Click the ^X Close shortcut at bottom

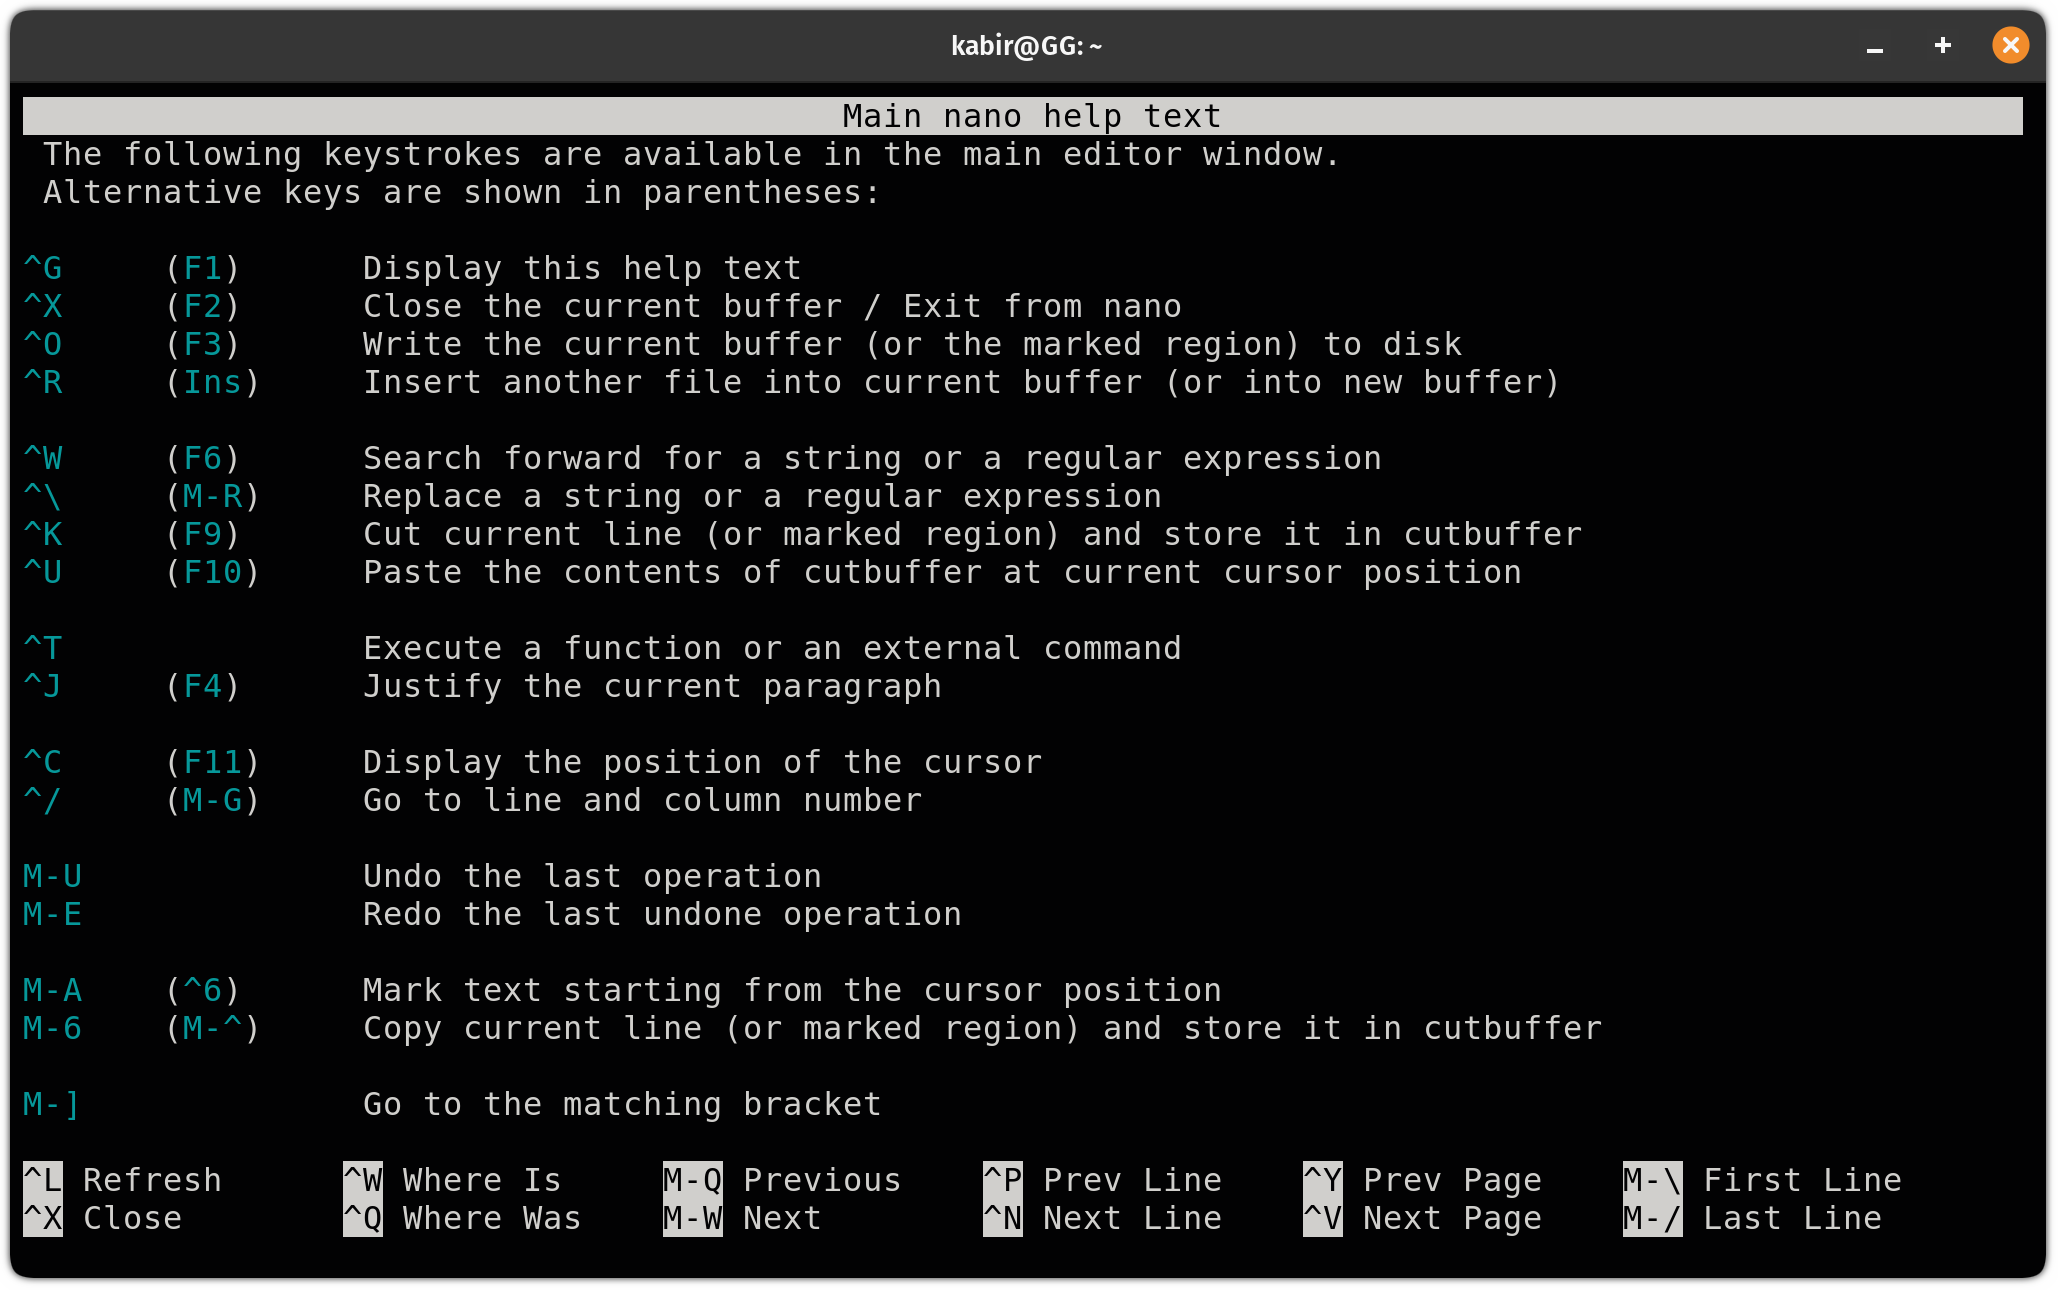pyautogui.click(x=102, y=1218)
